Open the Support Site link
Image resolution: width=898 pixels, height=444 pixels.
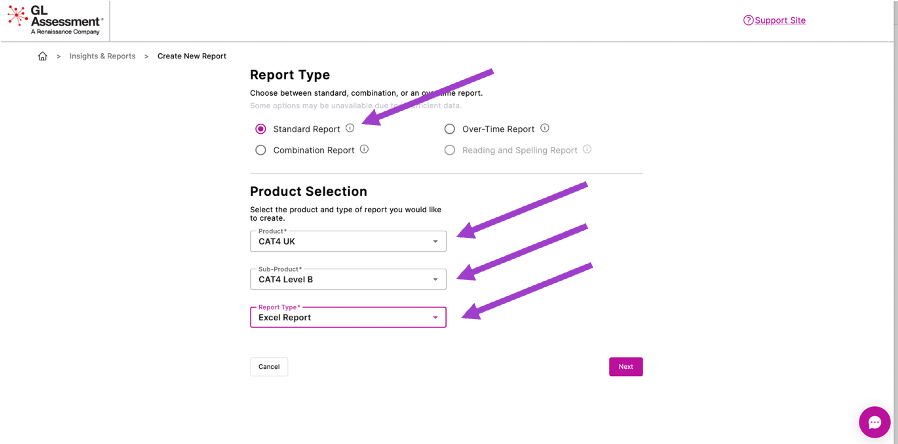[x=780, y=21]
